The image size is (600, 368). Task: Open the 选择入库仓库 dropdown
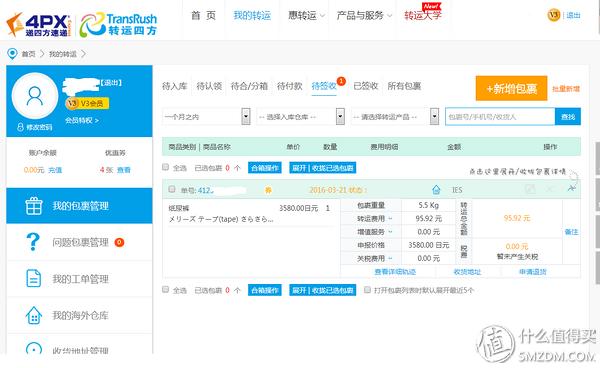point(301,117)
